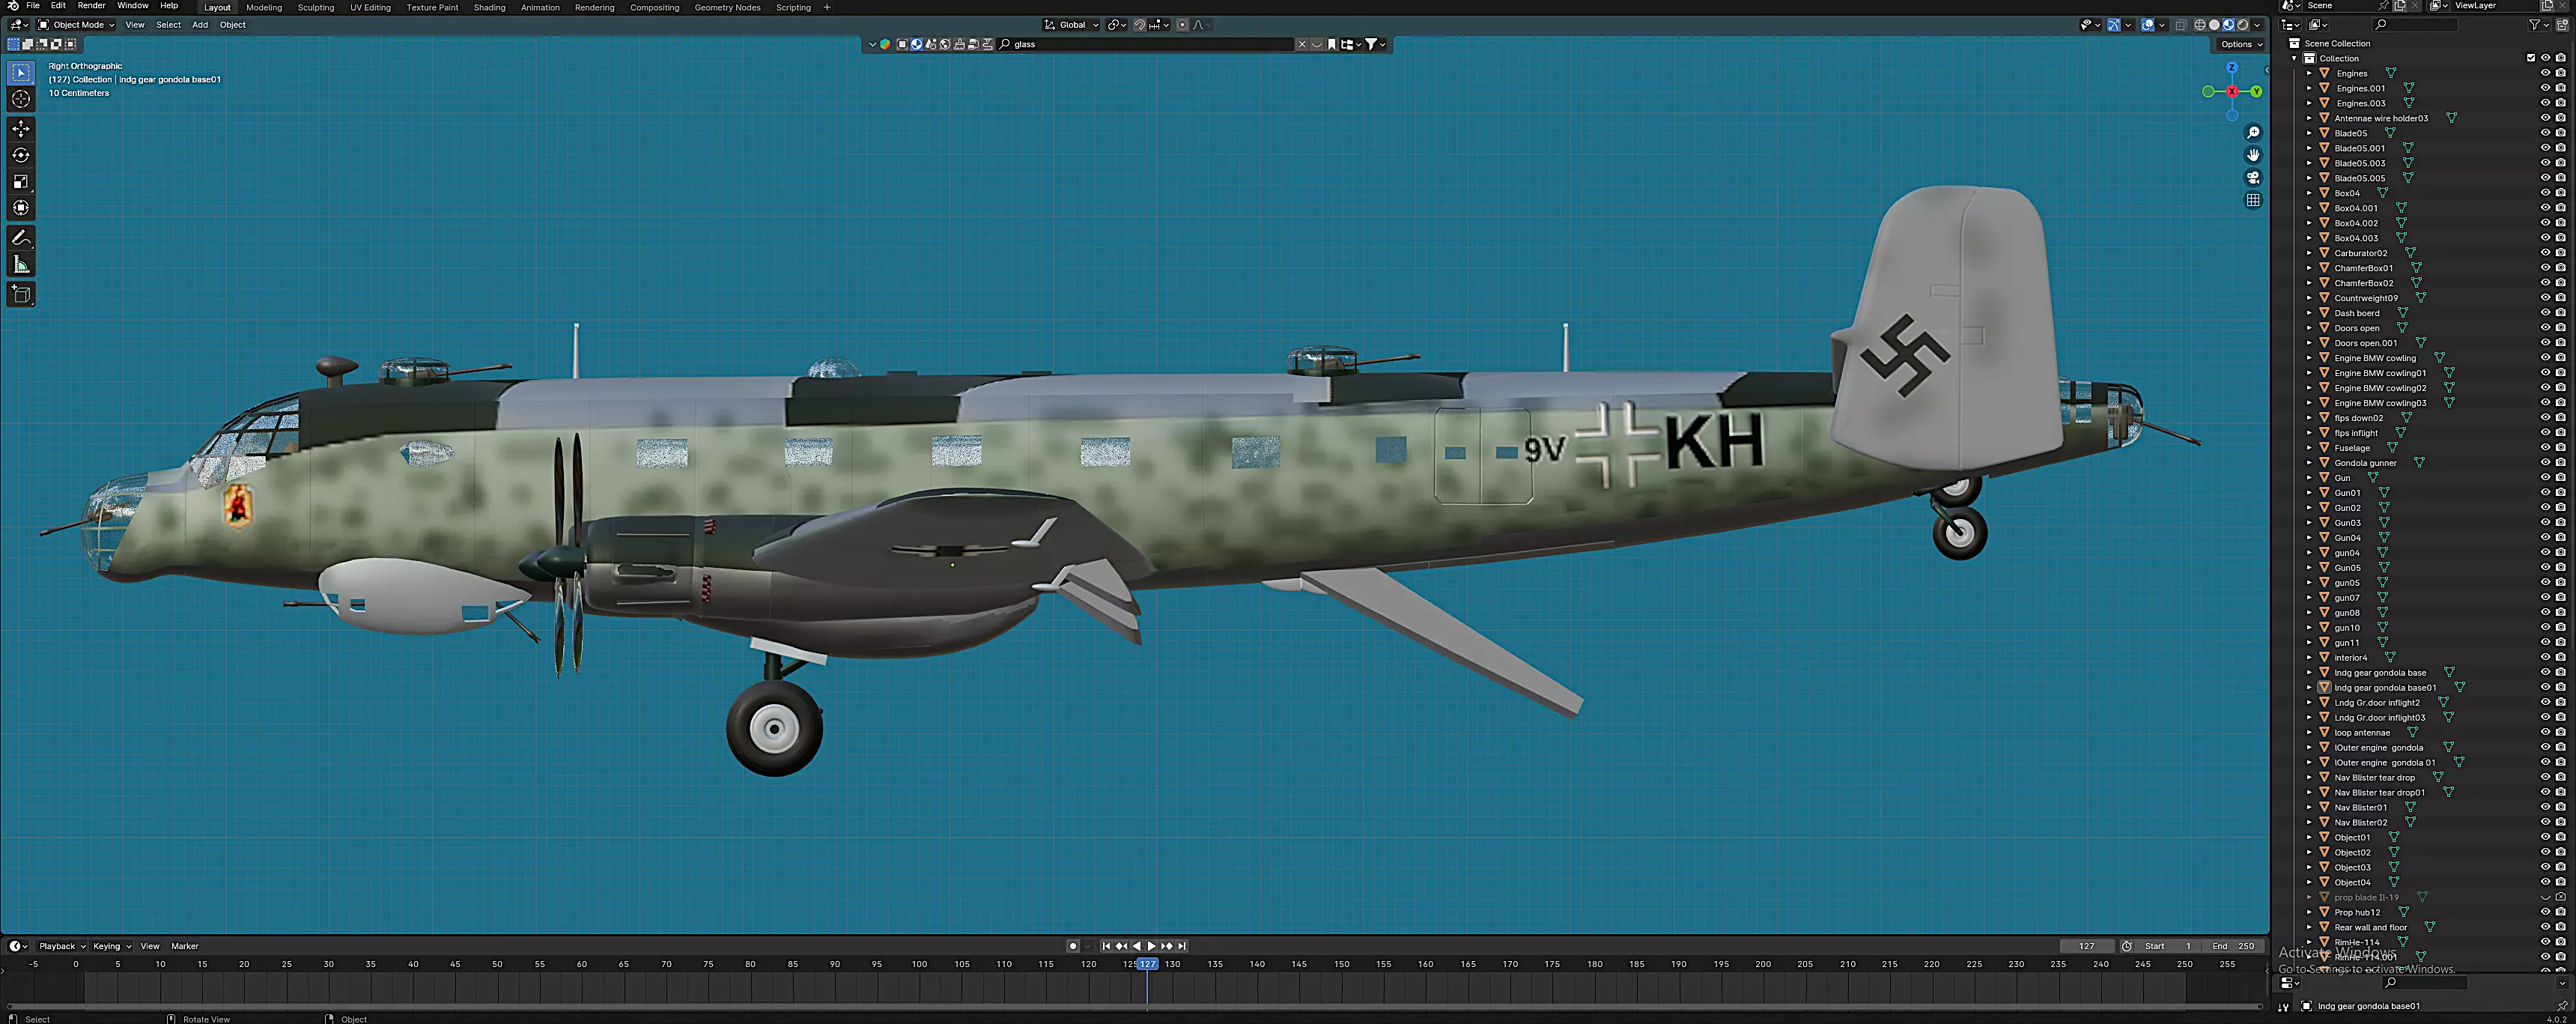Select the Rotate tool
The height and width of the screenshot is (1024, 2576).
click(21, 155)
